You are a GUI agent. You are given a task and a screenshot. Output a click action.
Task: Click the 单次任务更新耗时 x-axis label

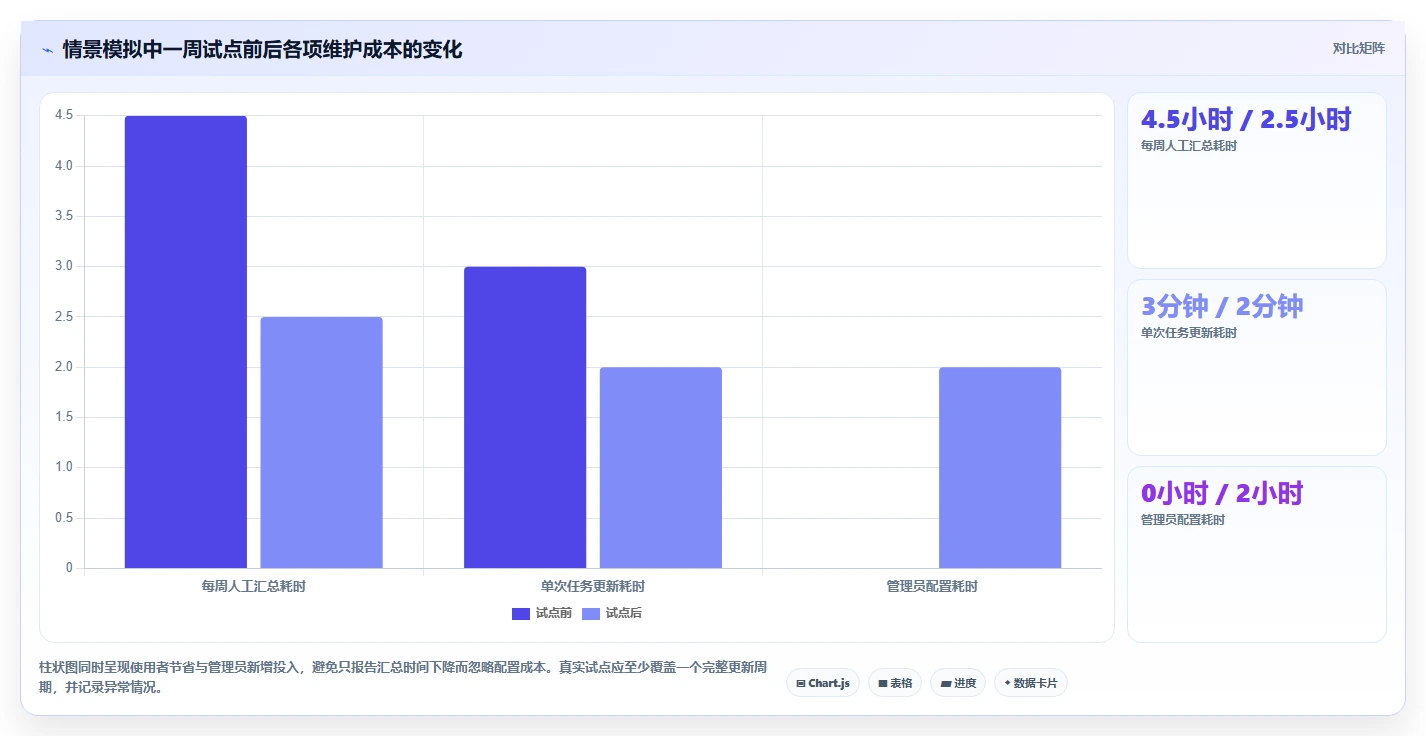click(x=593, y=587)
